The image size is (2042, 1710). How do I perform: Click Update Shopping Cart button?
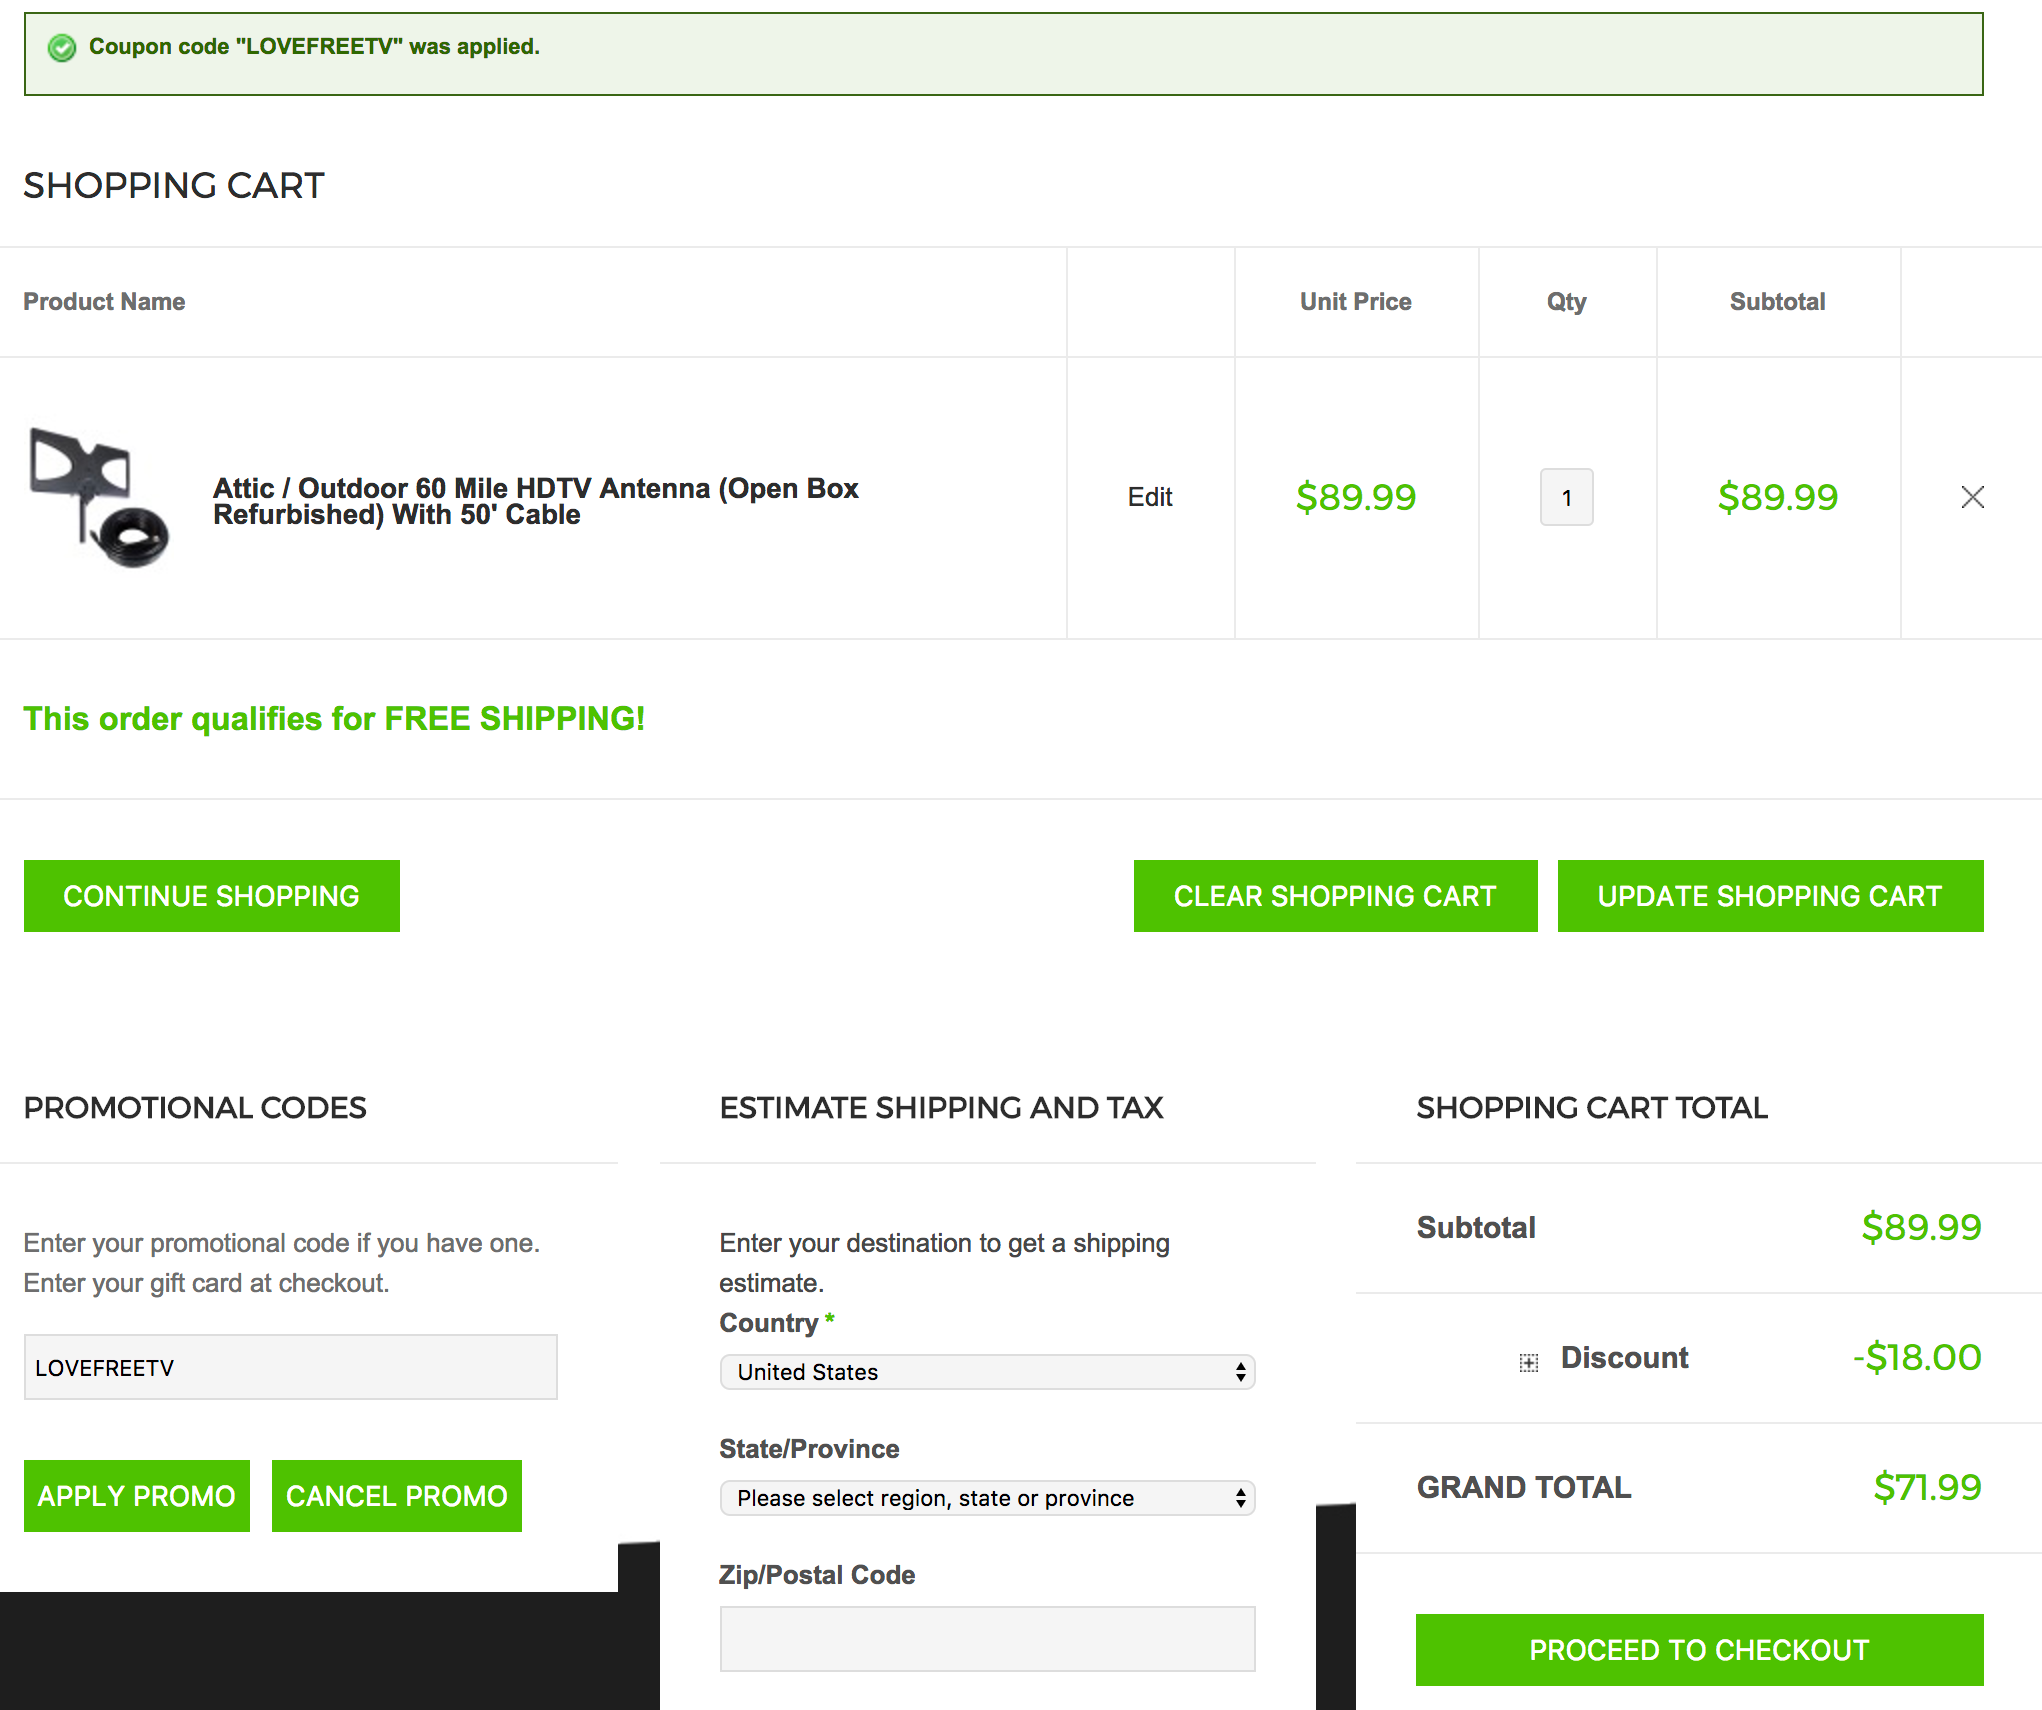1769,896
